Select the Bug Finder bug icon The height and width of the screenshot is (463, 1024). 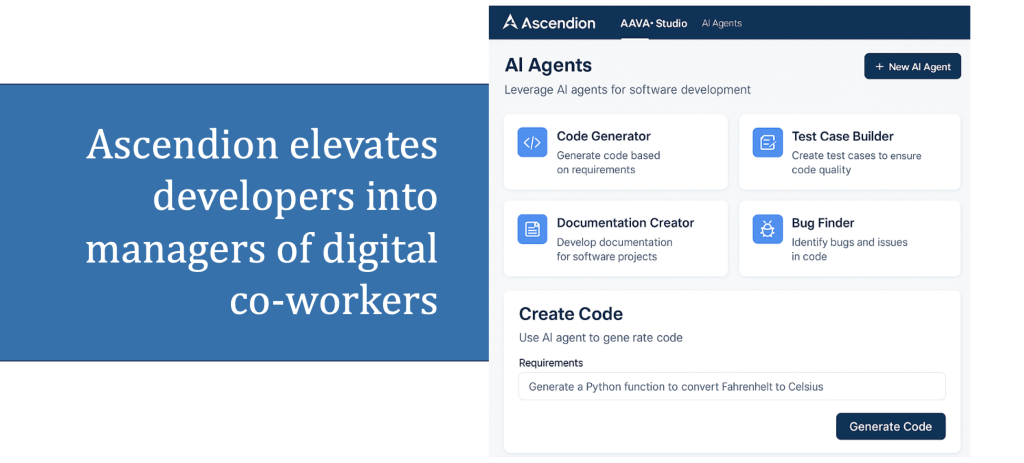click(x=767, y=229)
